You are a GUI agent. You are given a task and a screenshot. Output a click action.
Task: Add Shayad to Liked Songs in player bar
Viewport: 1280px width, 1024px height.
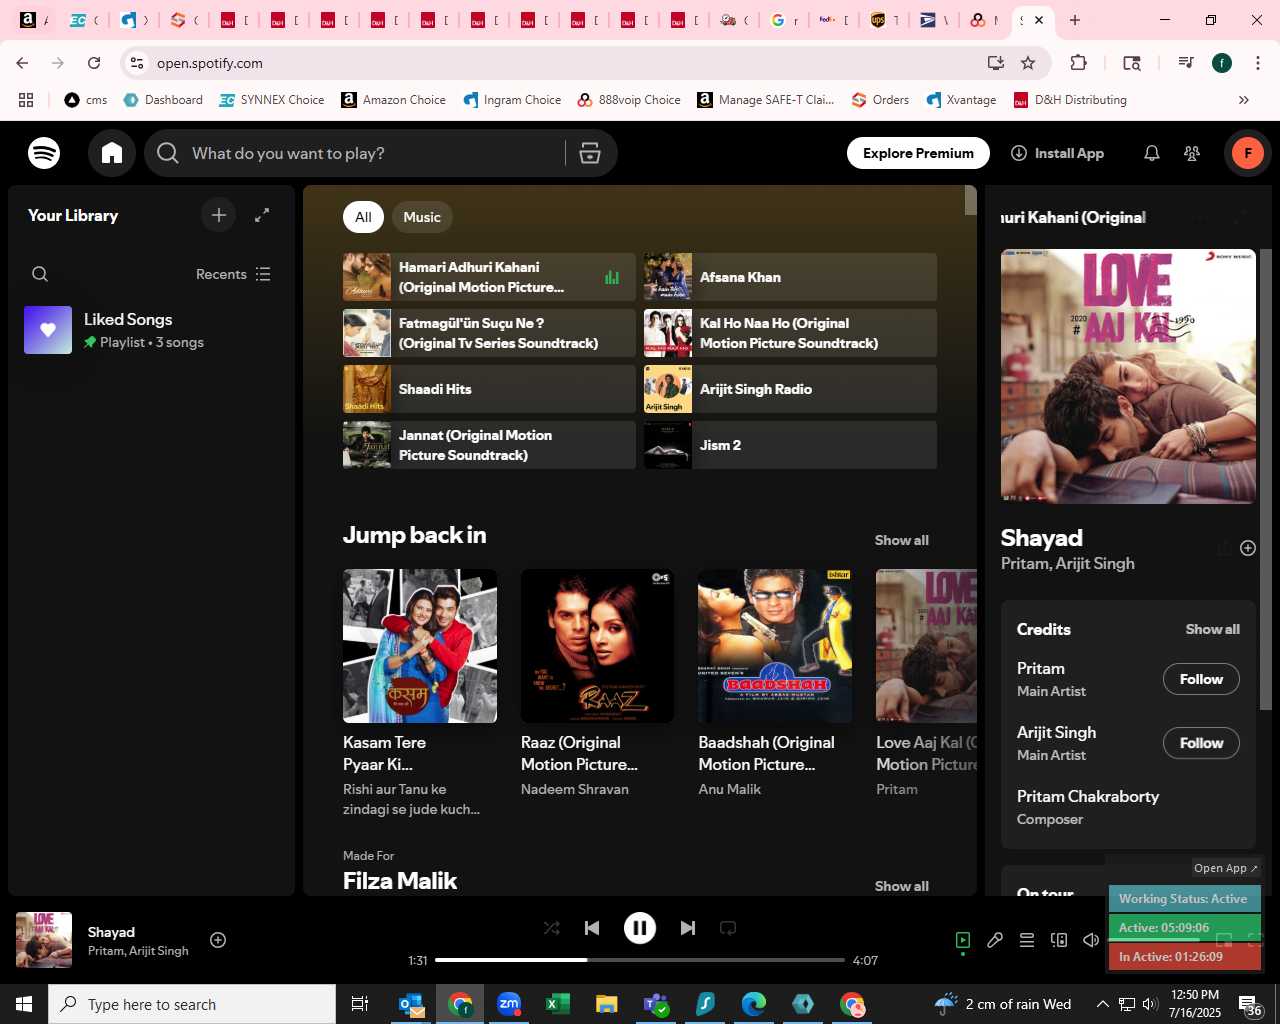pos(218,940)
